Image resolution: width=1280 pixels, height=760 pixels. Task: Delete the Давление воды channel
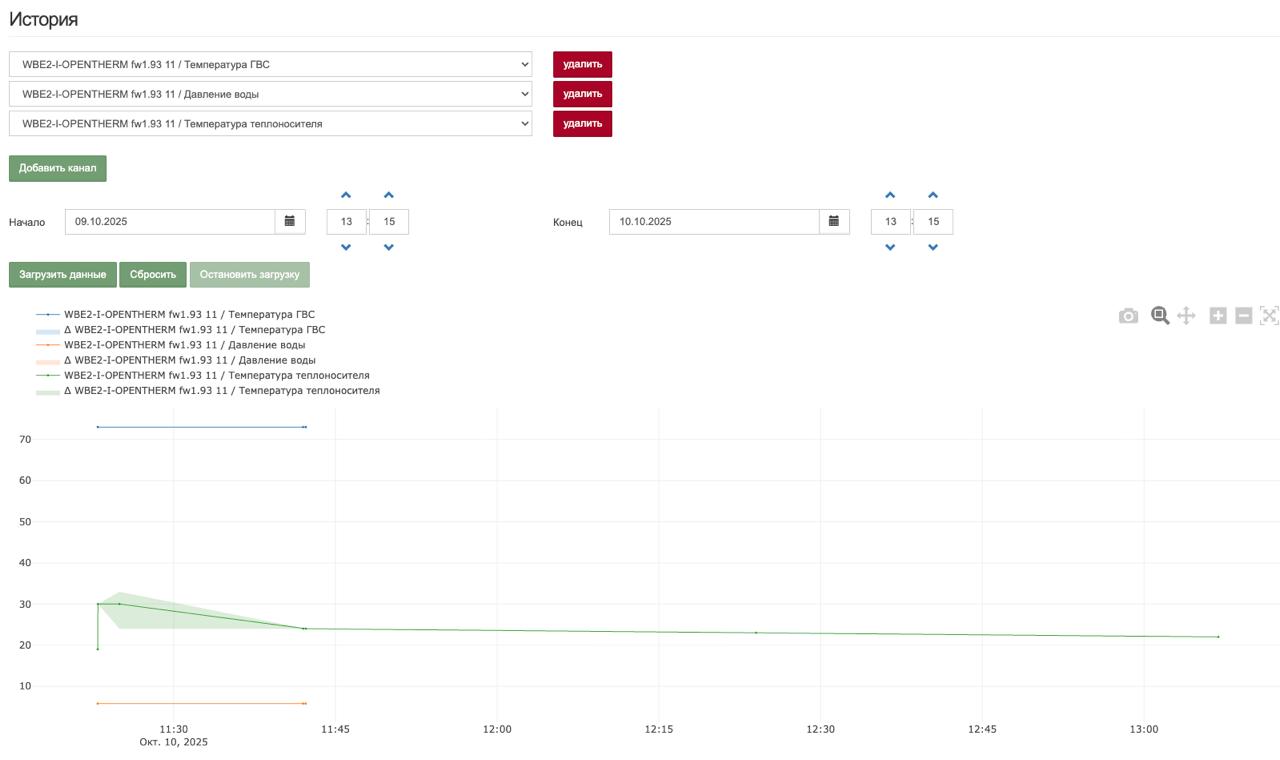(x=582, y=94)
